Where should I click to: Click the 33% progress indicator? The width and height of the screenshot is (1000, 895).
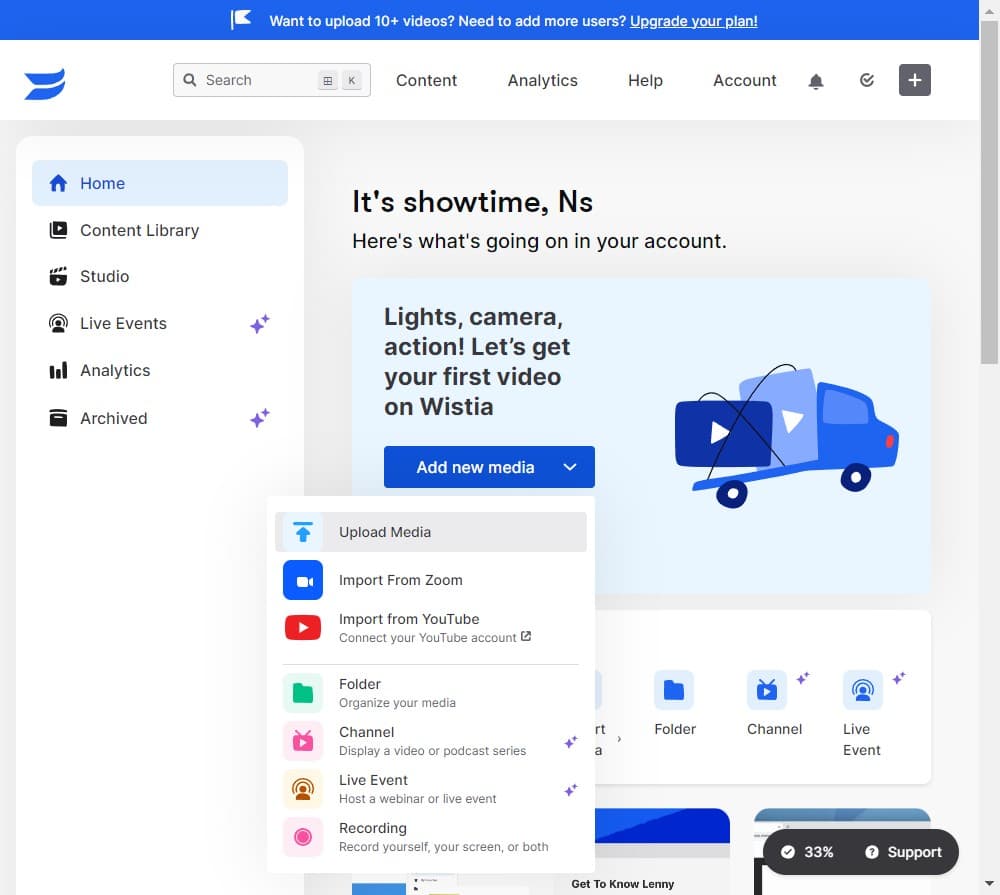pos(808,852)
